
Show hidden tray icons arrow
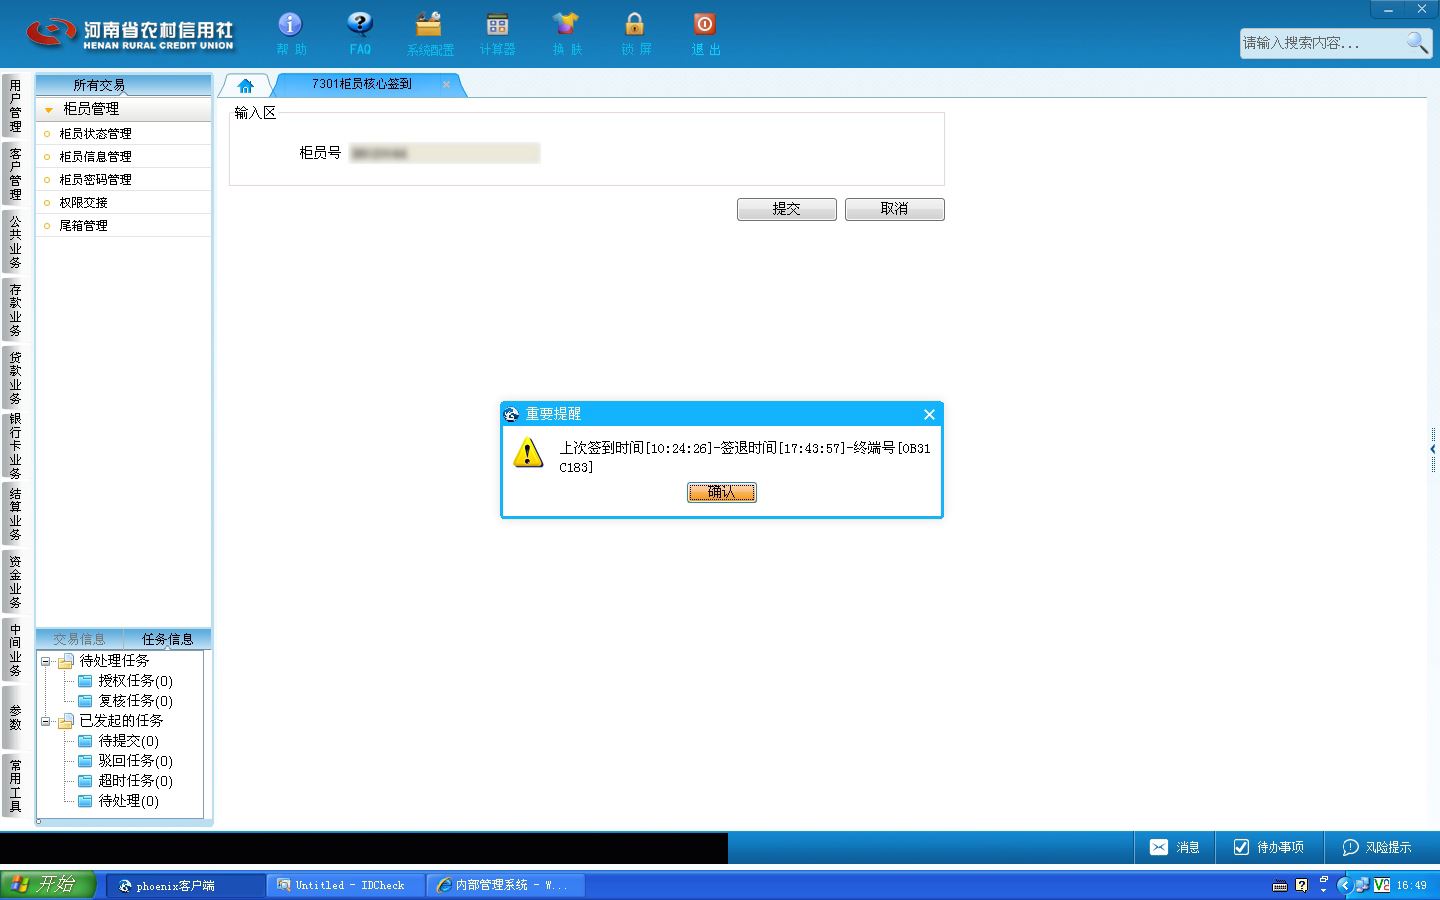tap(1343, 885)
